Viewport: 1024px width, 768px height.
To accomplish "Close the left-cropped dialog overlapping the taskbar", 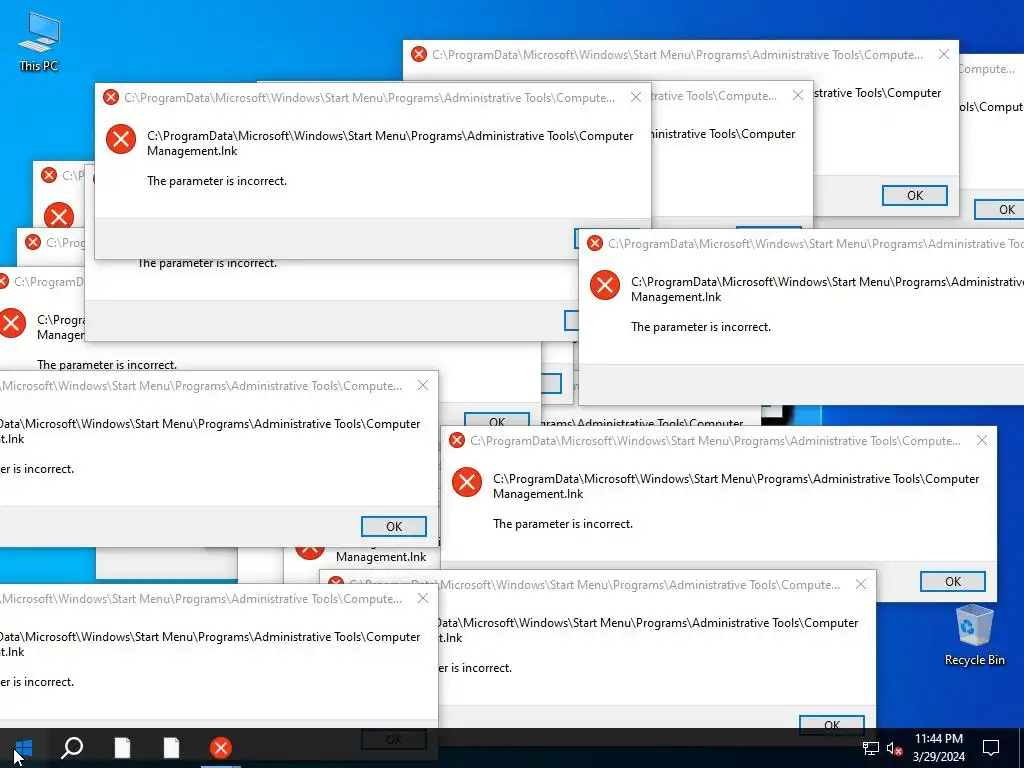I will pos(423,598).
